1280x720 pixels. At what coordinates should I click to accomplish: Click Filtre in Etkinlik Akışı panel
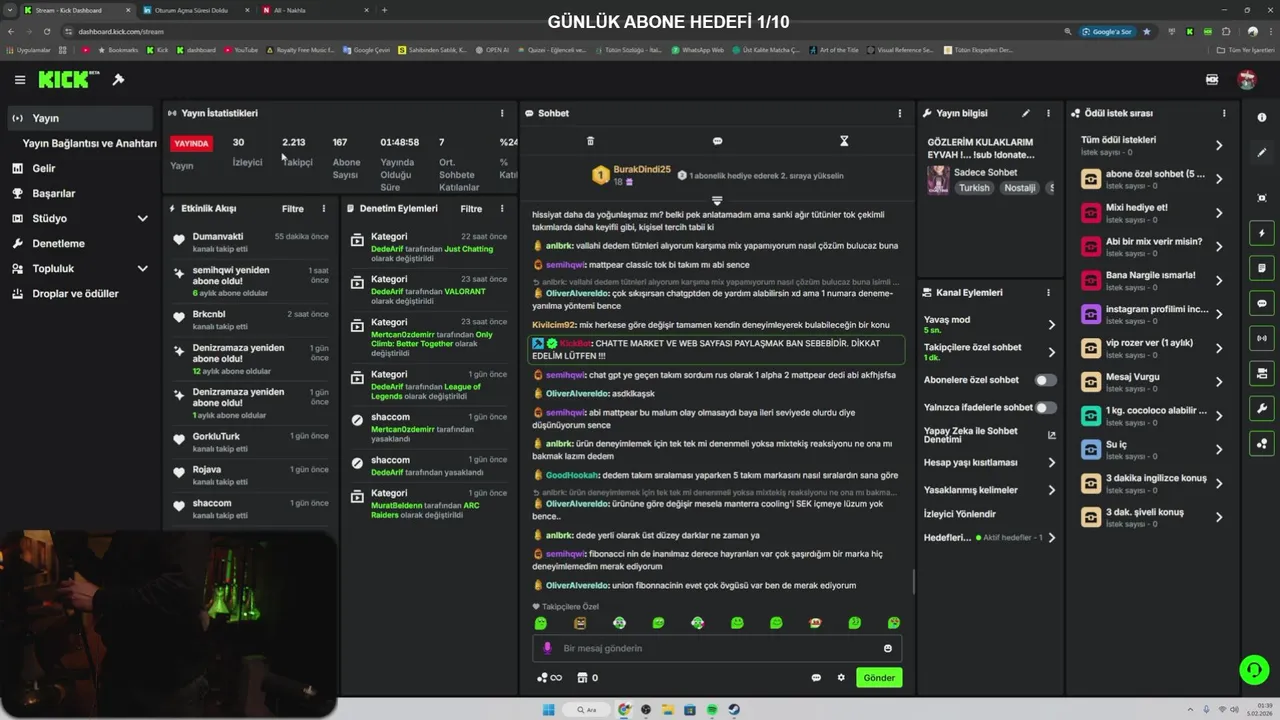293,208
